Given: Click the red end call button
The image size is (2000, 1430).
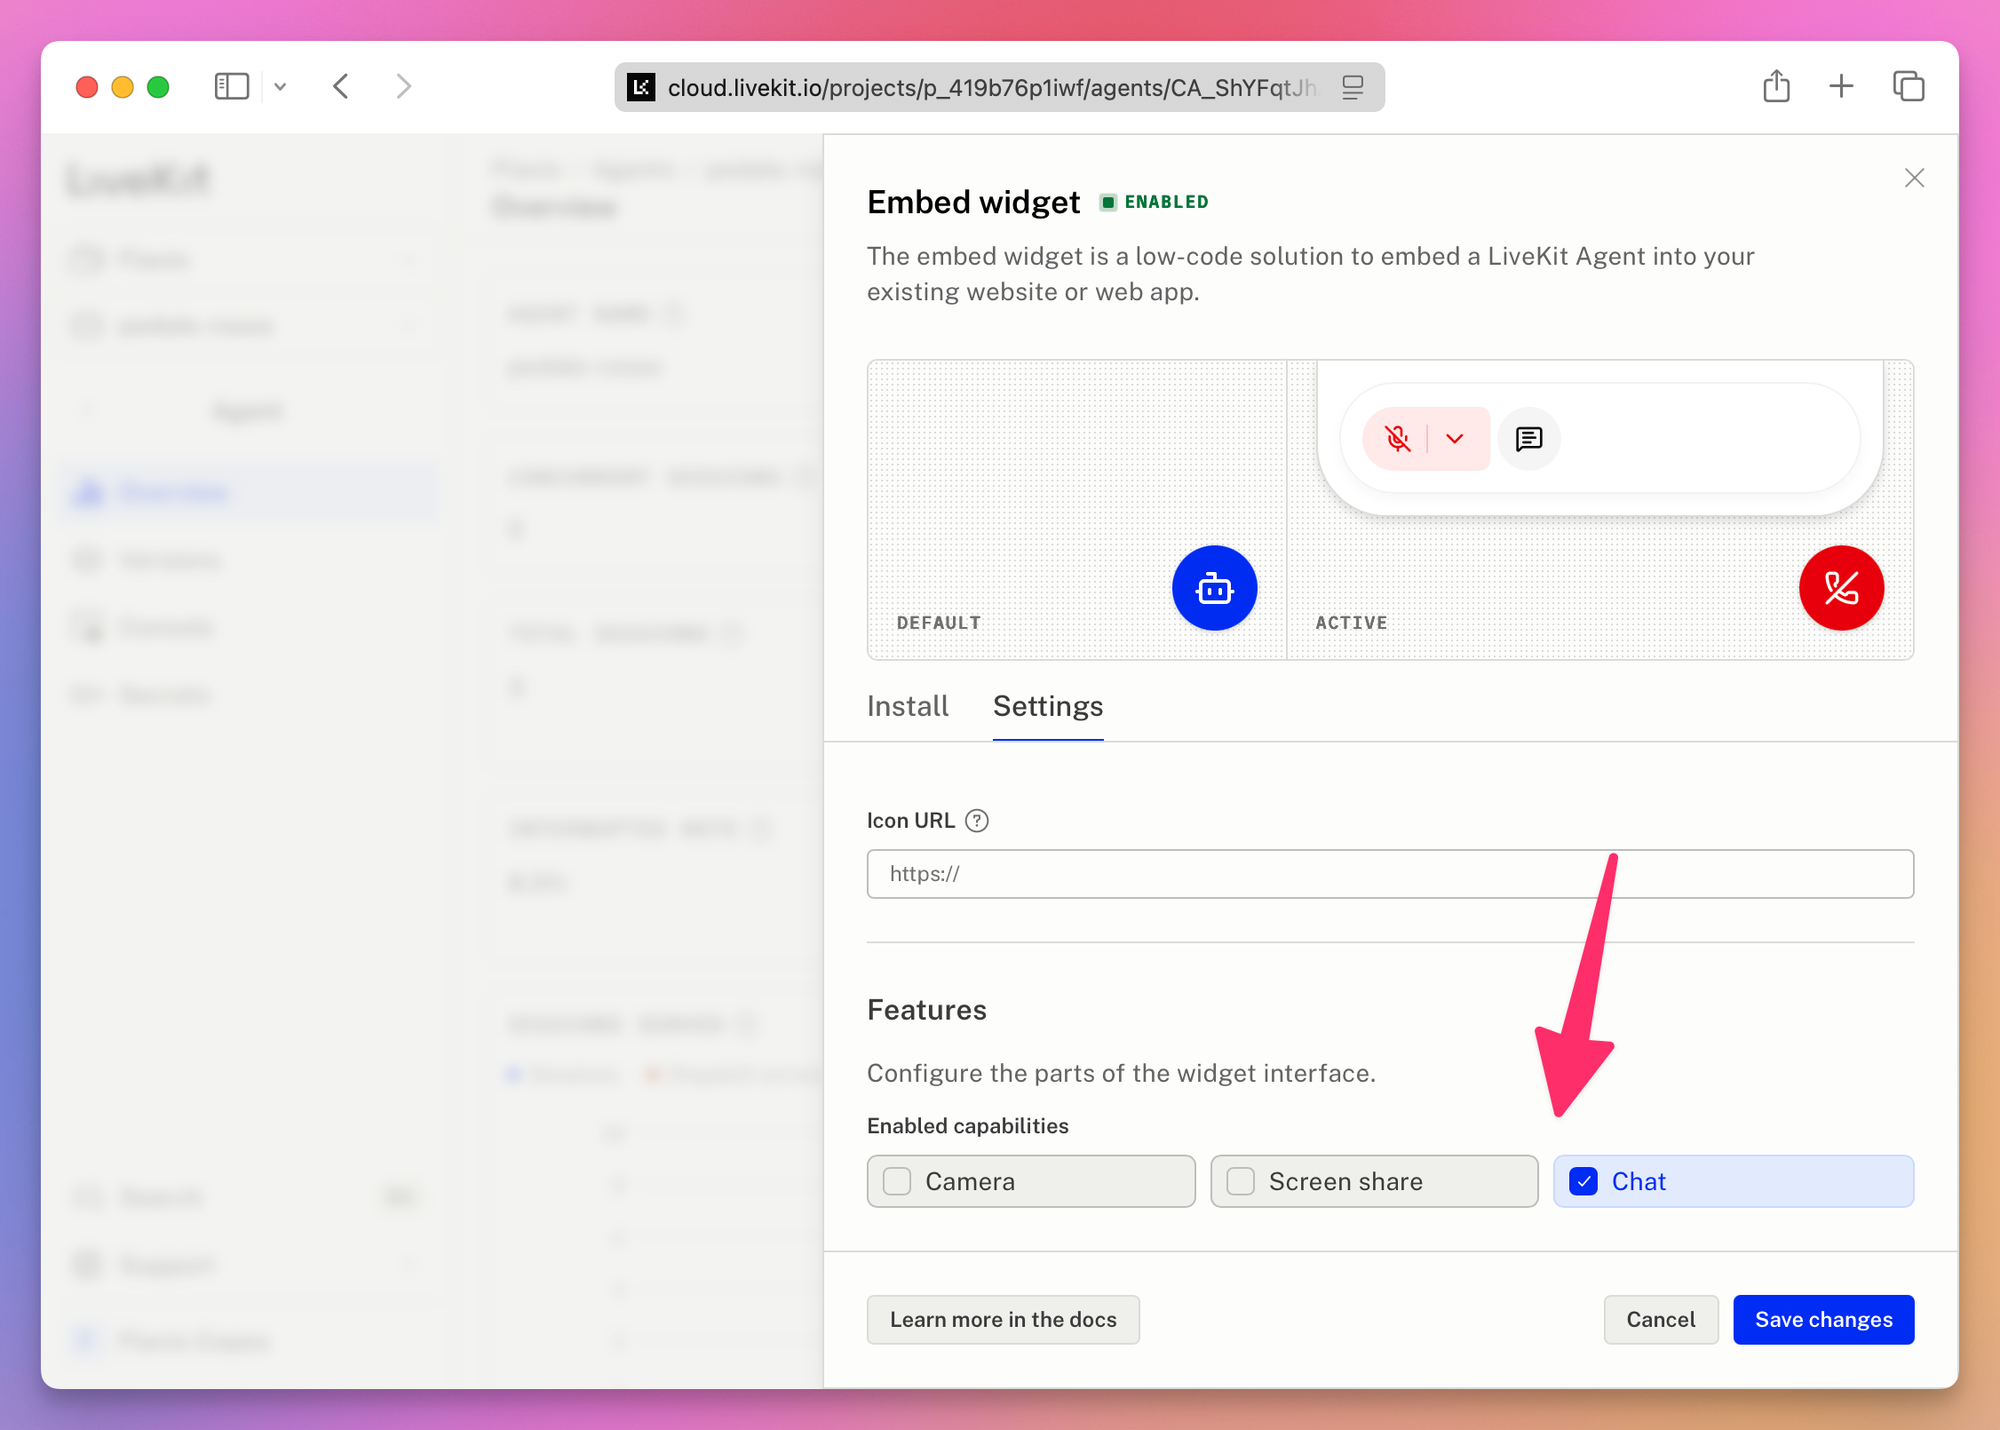Looking at the screenshot, I should coord(1841,588).
